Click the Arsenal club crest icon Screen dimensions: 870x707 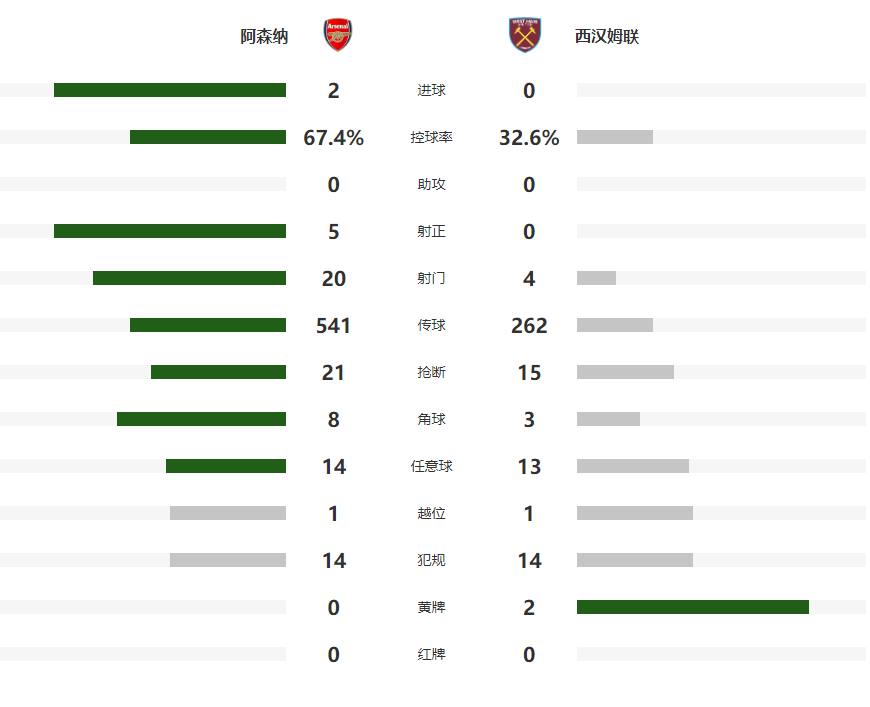(337, 35)
